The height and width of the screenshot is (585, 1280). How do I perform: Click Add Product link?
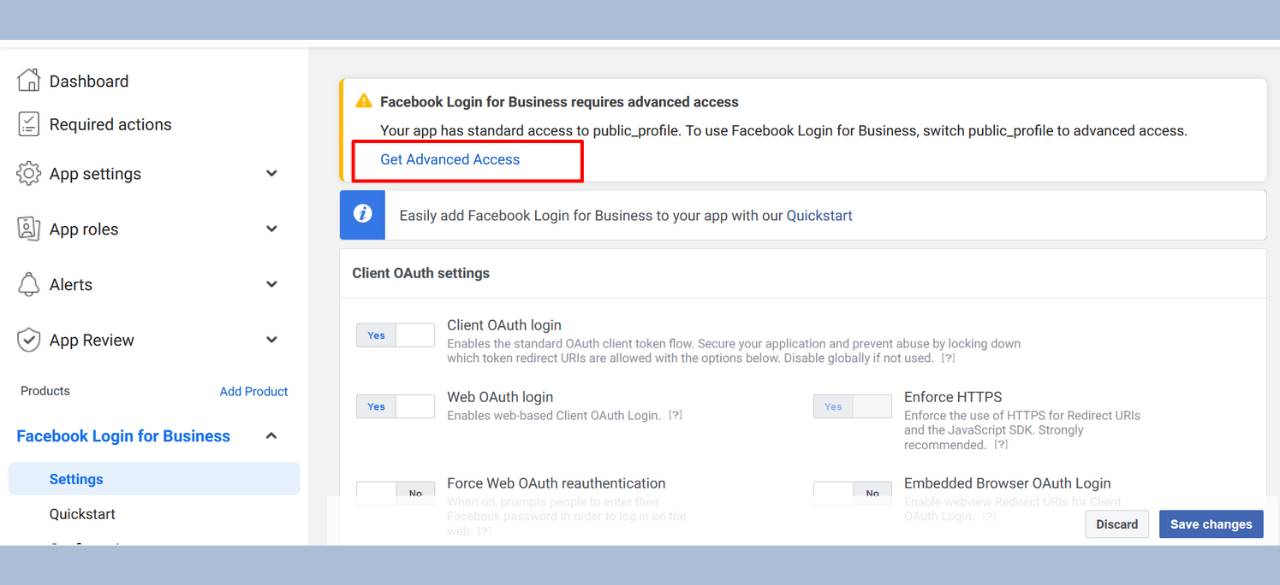254,391
